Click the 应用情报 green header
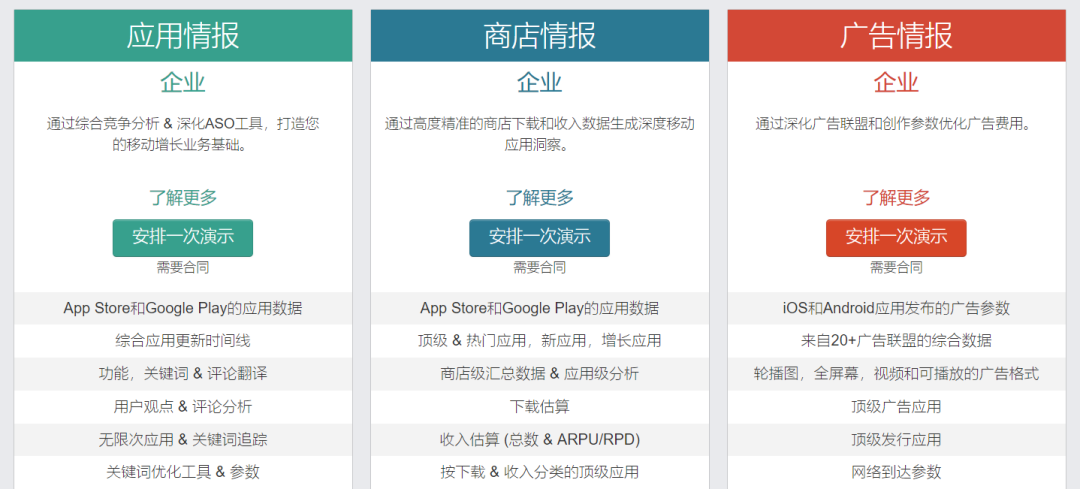1080x489 pixels. (x=183, y=36)
